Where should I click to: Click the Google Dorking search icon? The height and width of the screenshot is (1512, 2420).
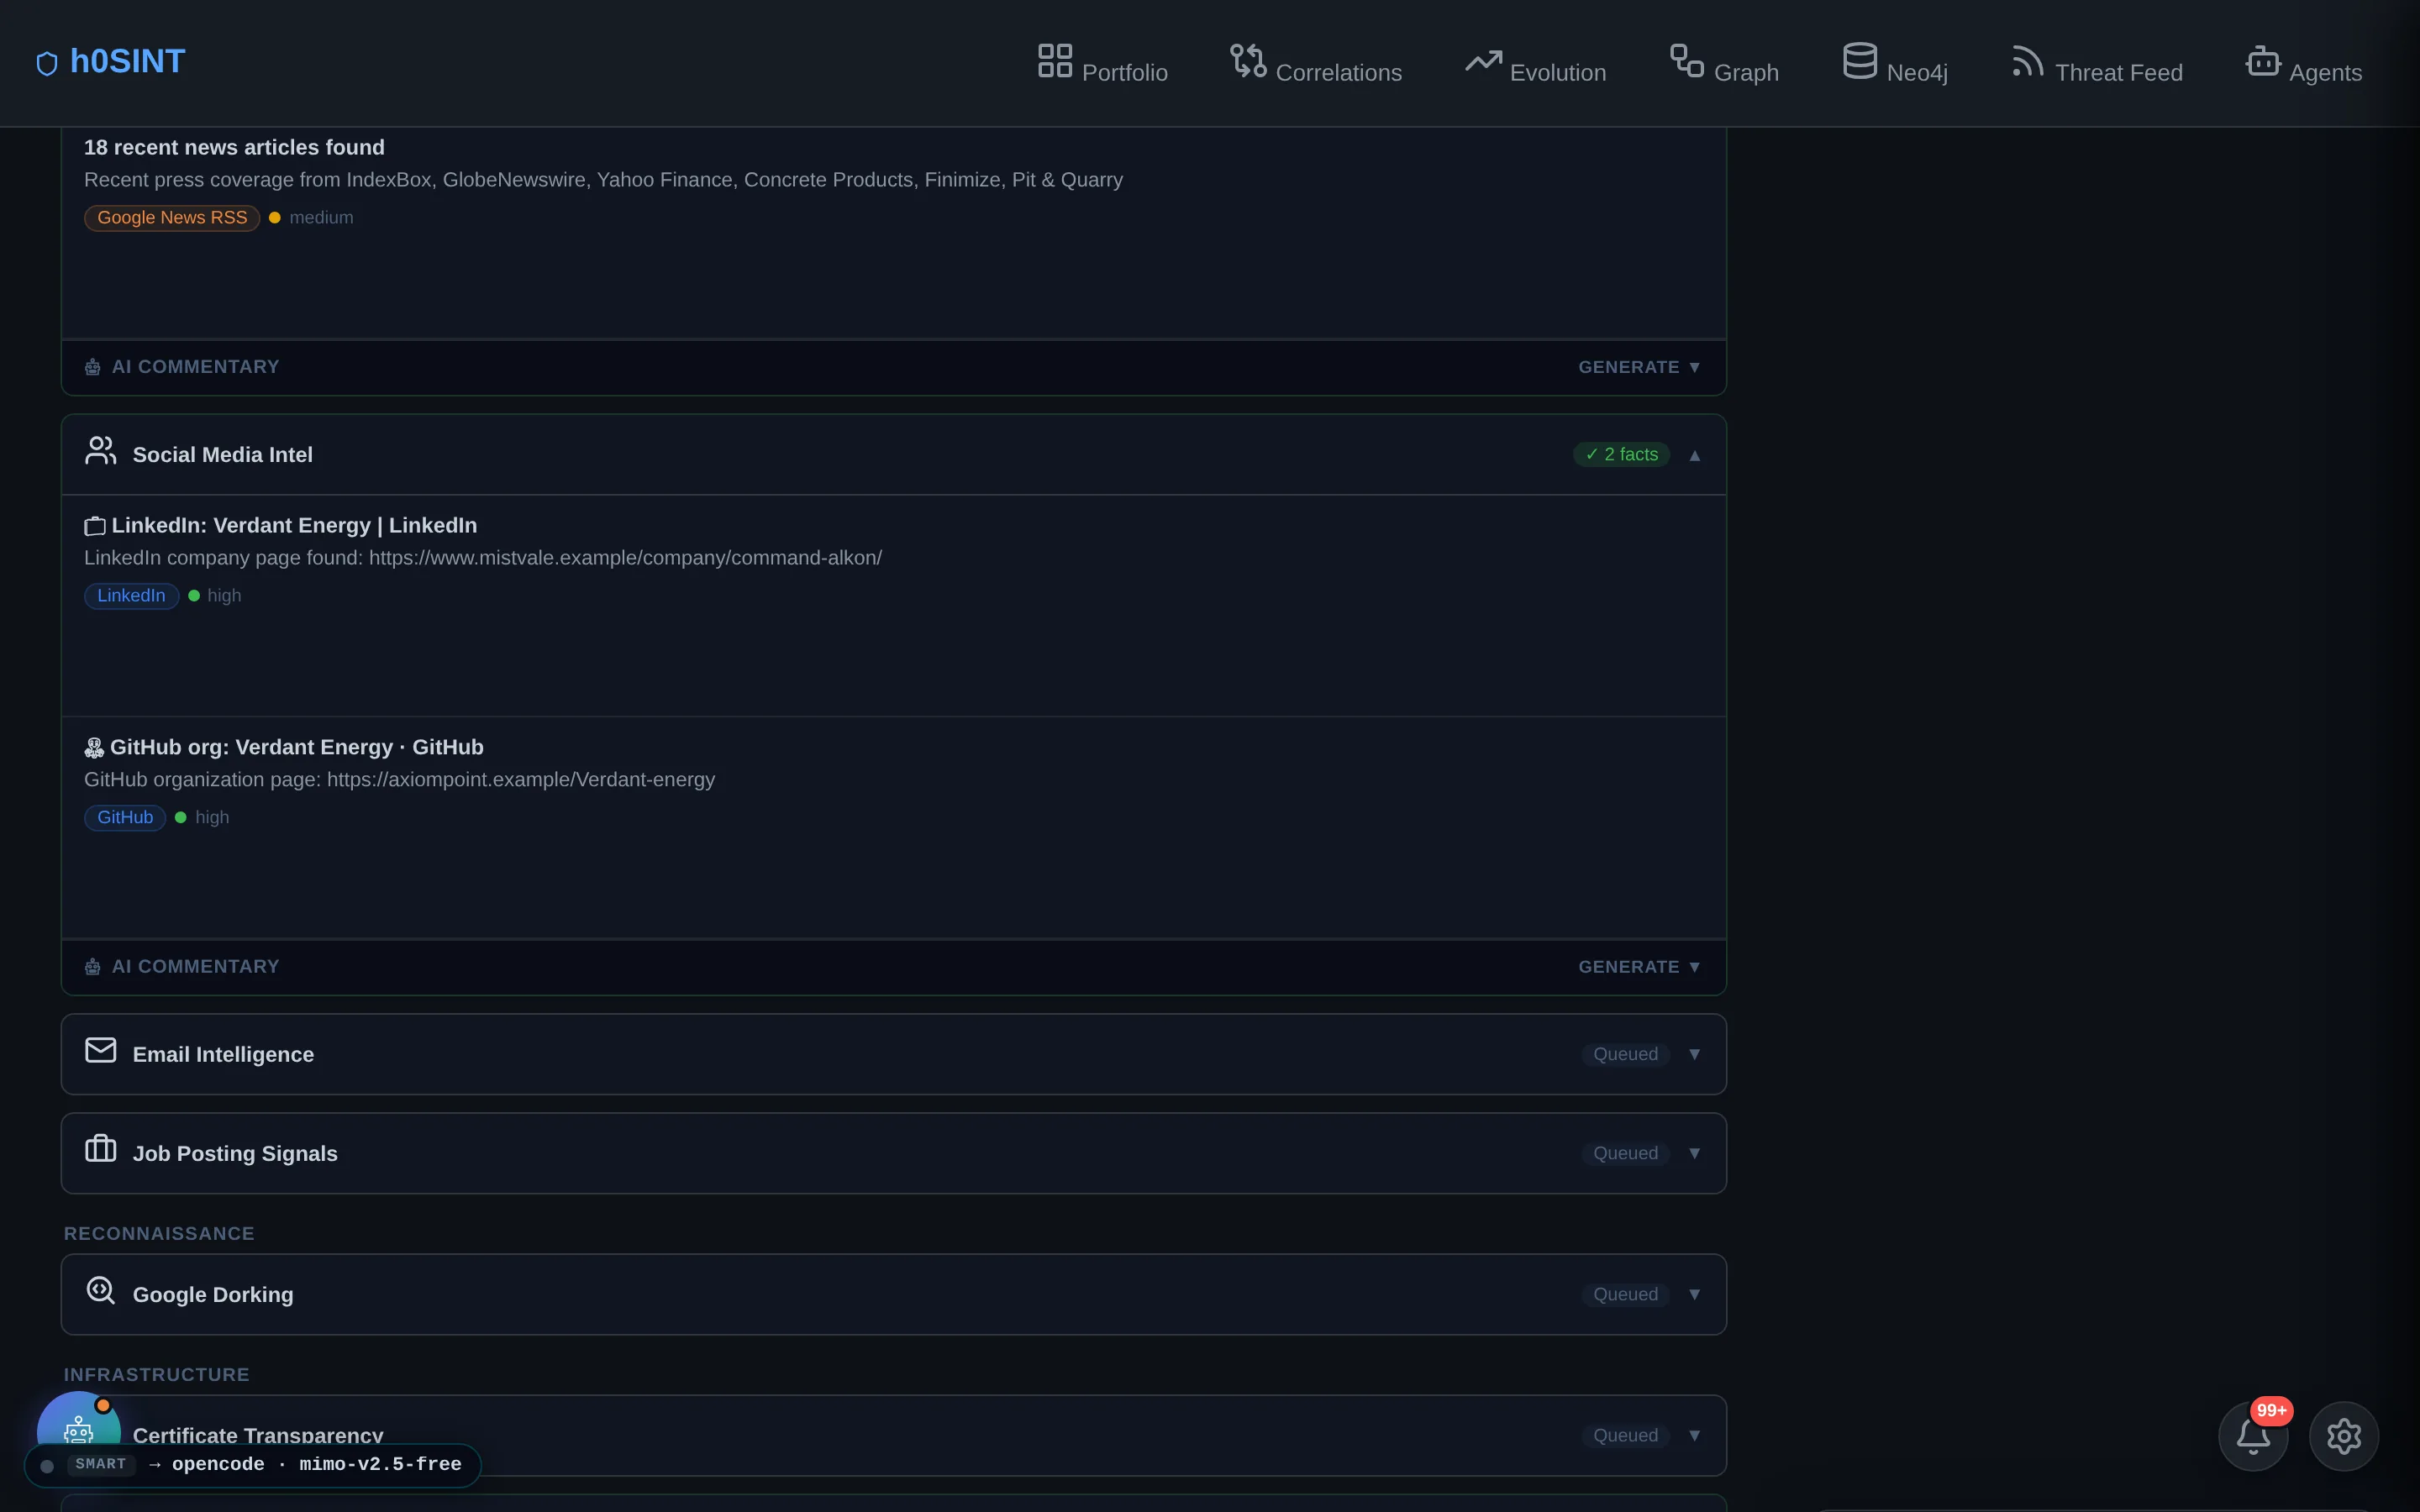tap(101, 1290)
